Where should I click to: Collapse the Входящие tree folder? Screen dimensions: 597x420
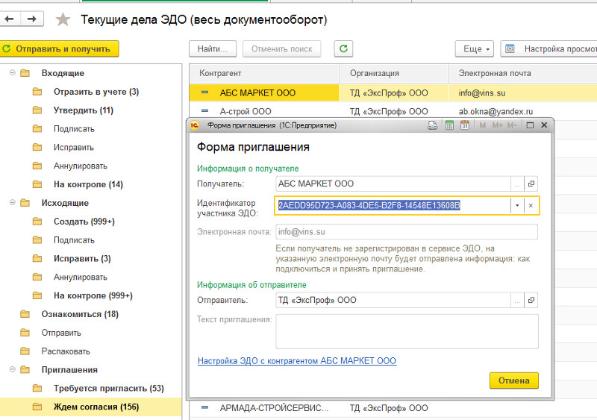[x=12, y=72]
